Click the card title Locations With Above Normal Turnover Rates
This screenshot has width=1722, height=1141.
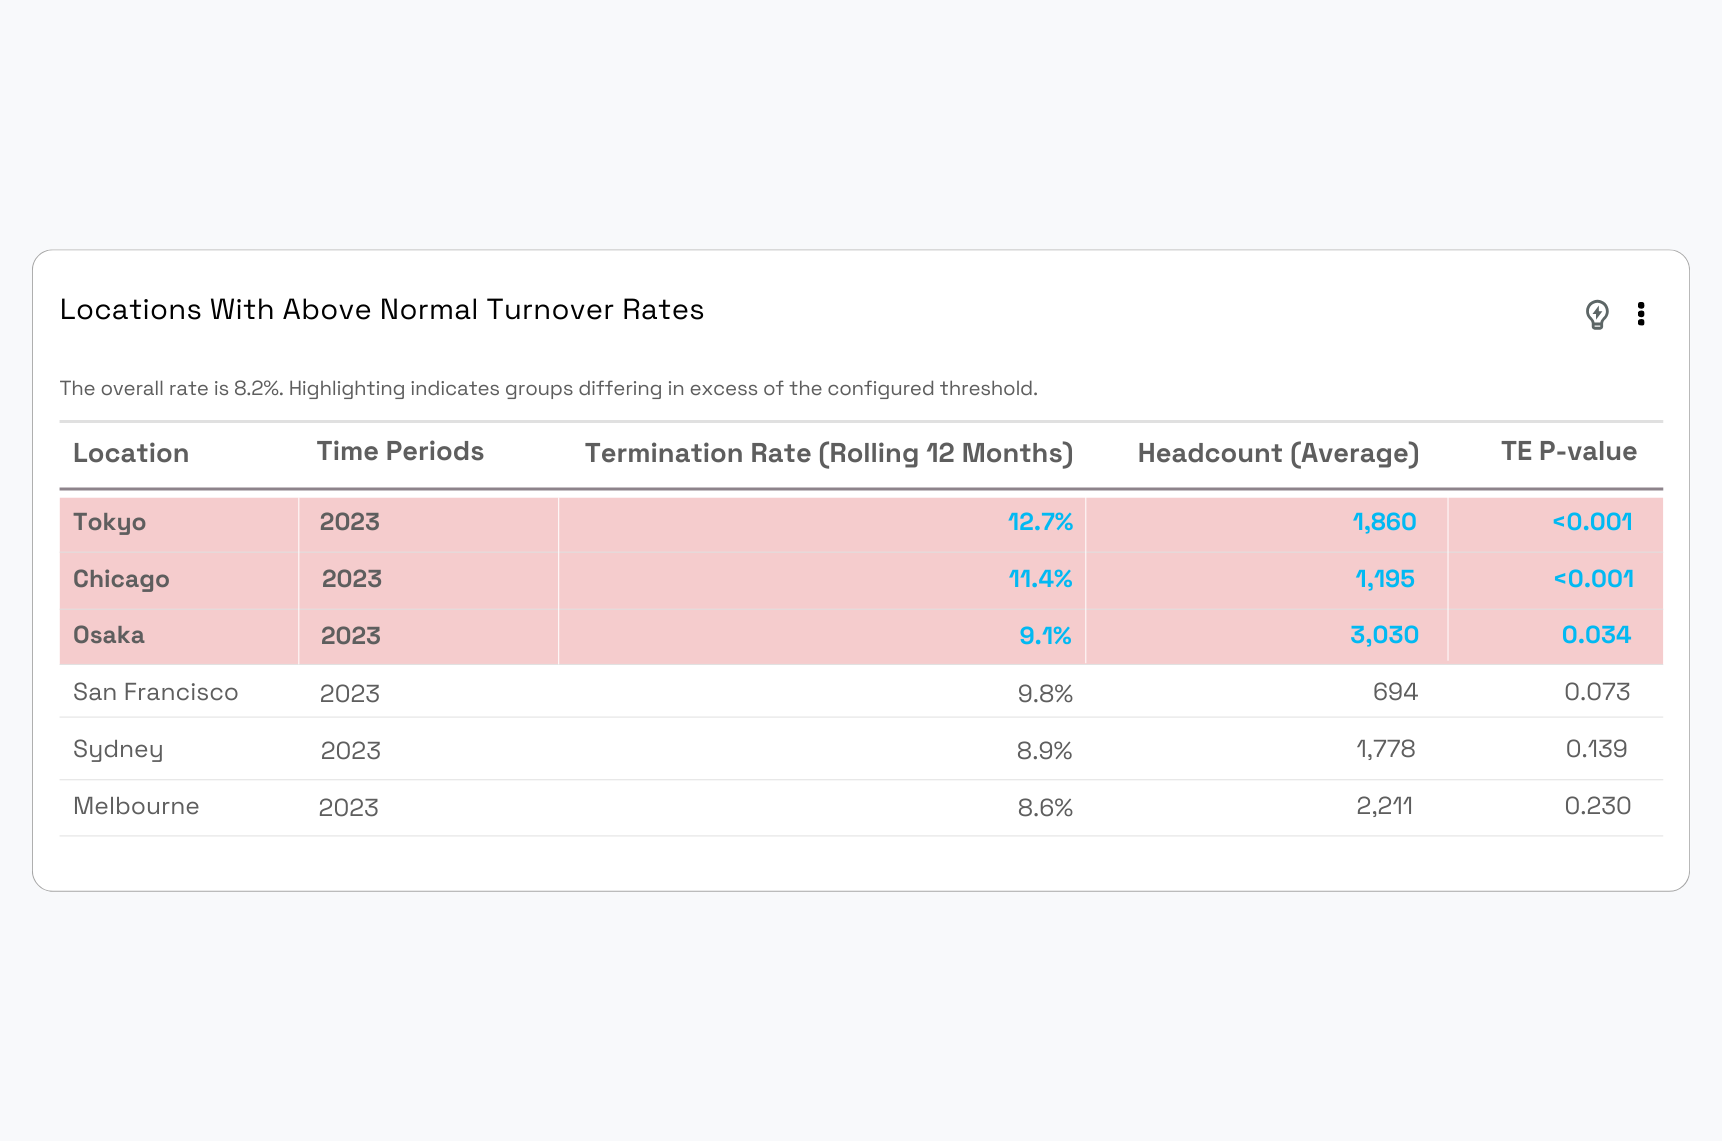(382, 310)
